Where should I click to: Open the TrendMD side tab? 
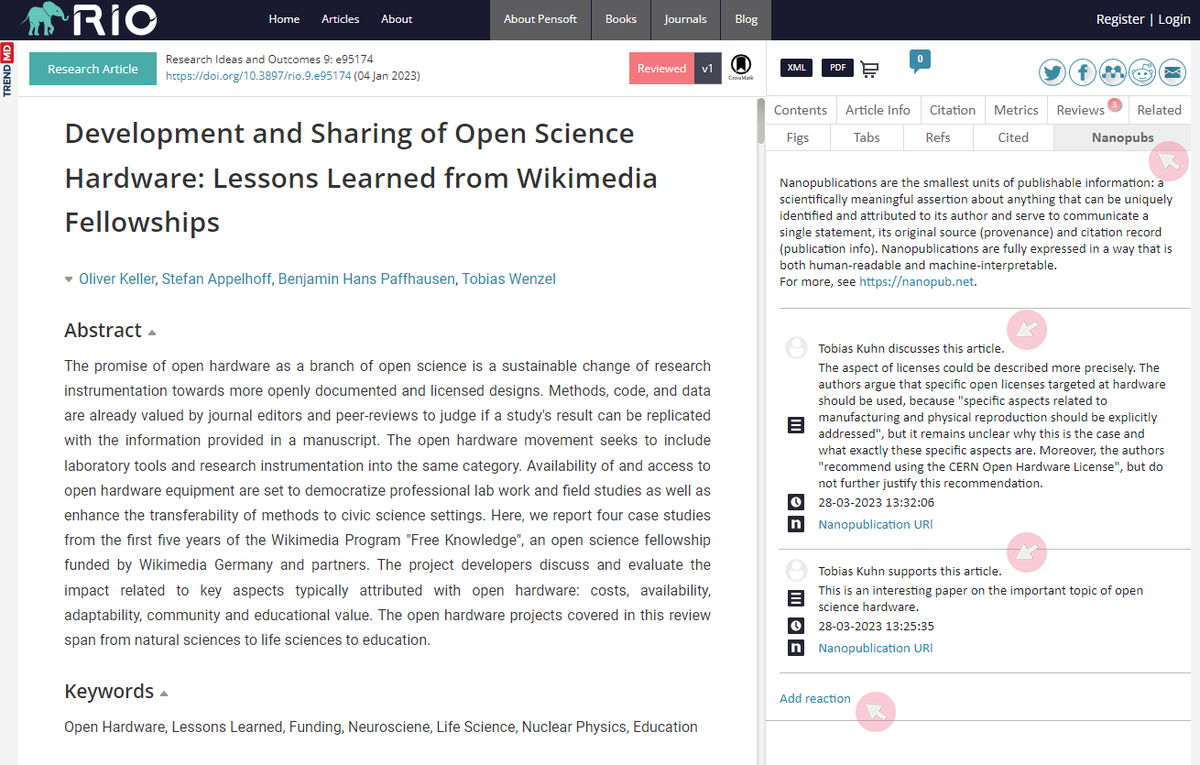[x=7, y=69]
